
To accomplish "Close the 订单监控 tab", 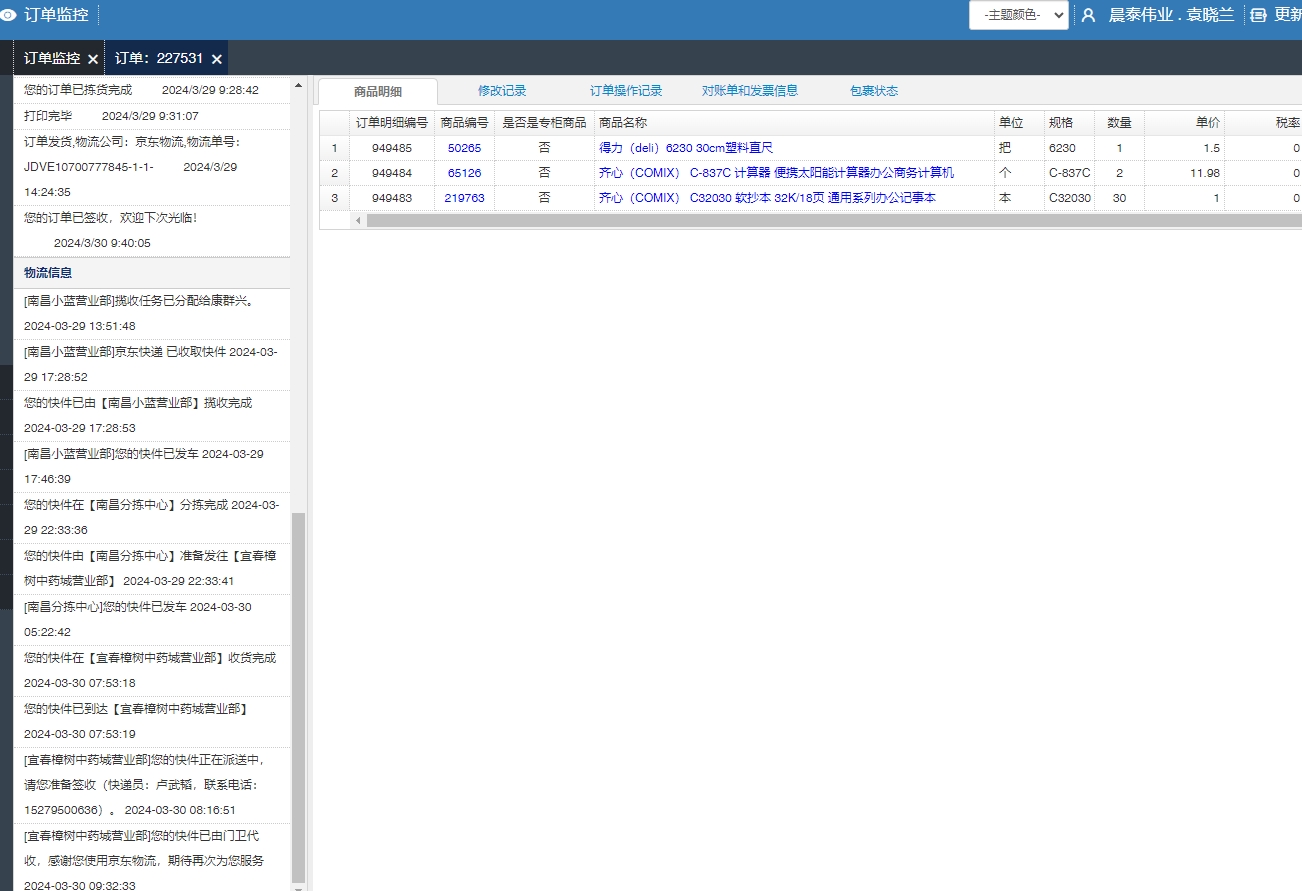I will point(93,59).
